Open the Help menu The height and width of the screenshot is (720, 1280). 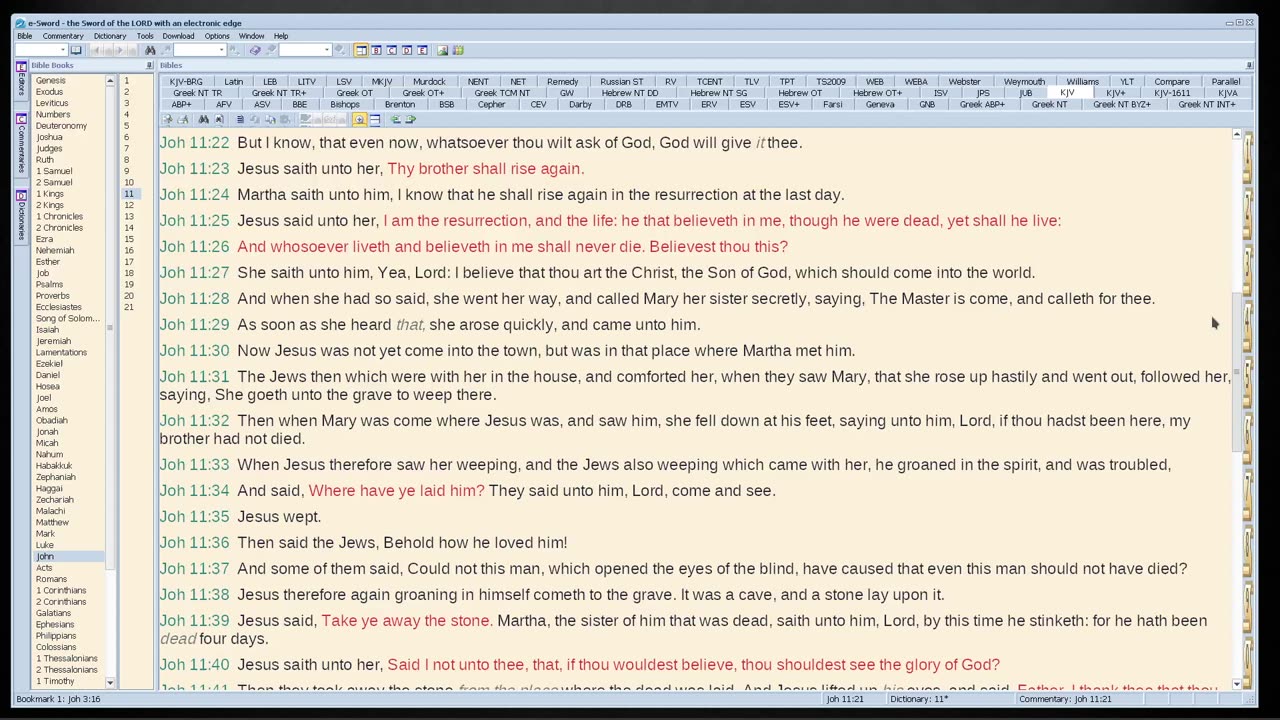tap(281, 36)
